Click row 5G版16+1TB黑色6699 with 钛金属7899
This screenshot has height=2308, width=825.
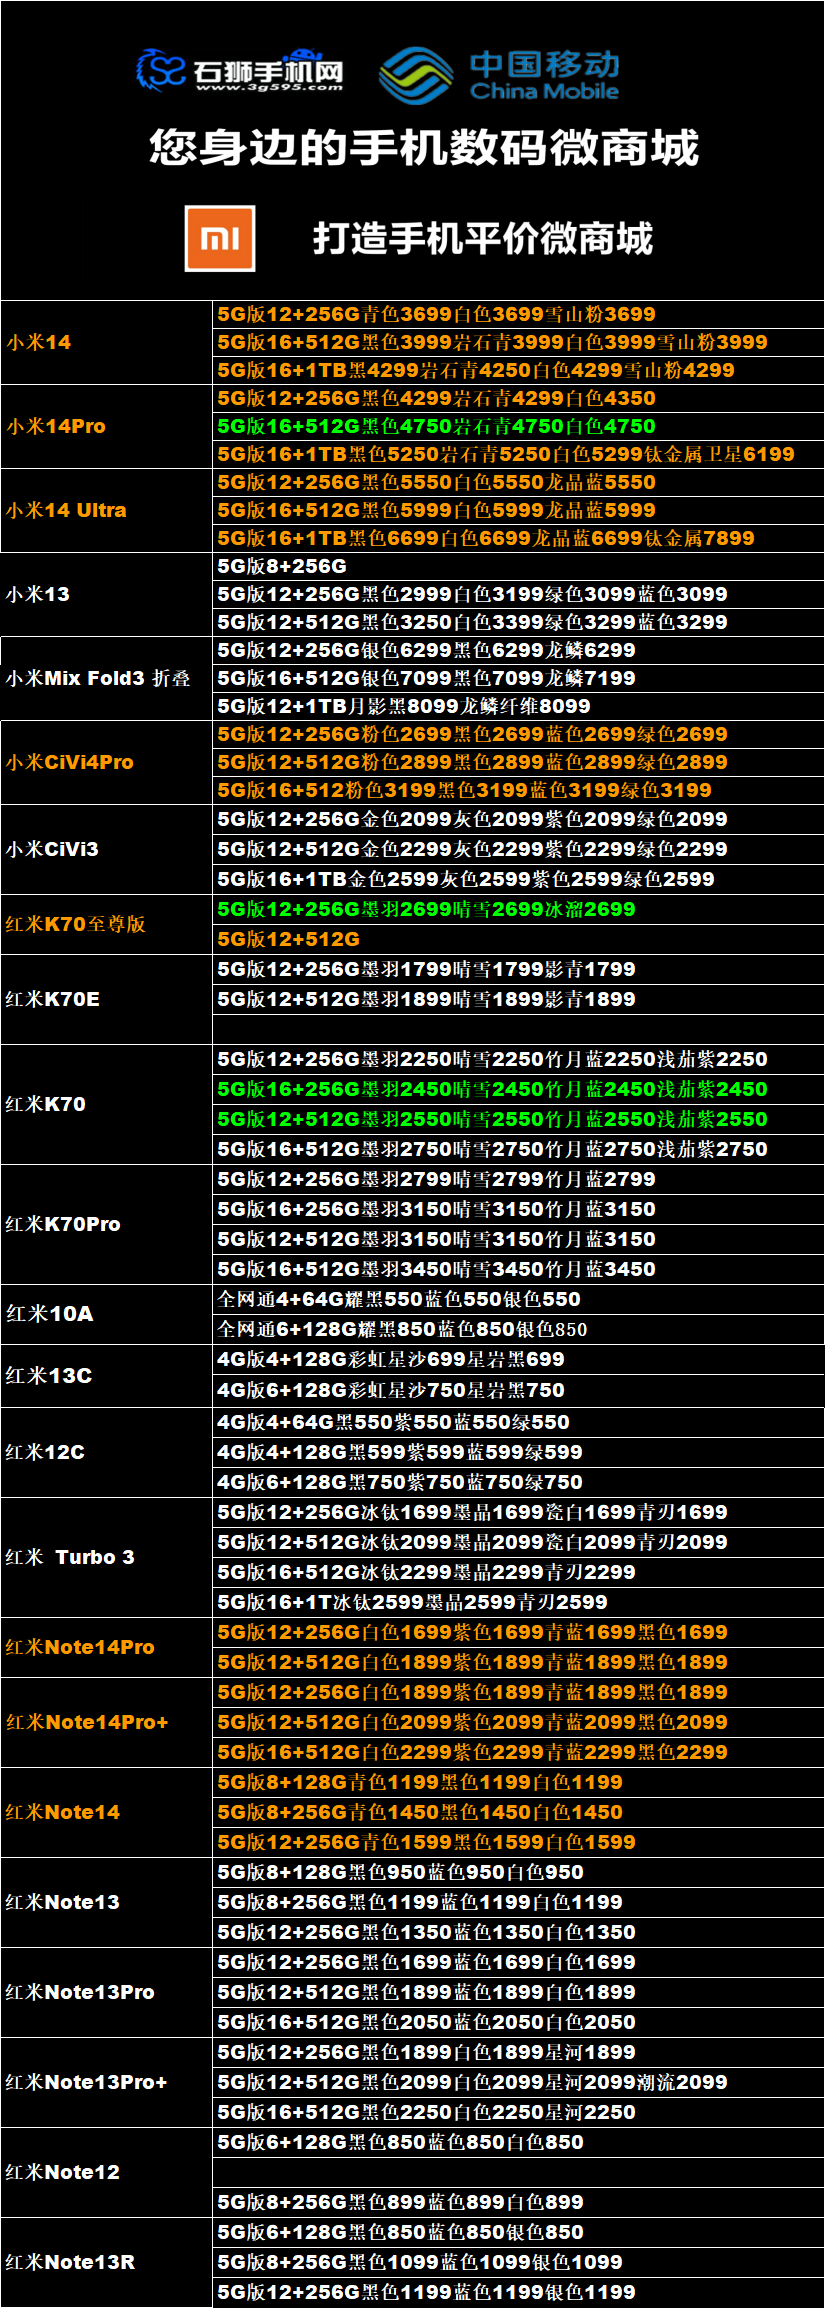[x=518, y=538]
